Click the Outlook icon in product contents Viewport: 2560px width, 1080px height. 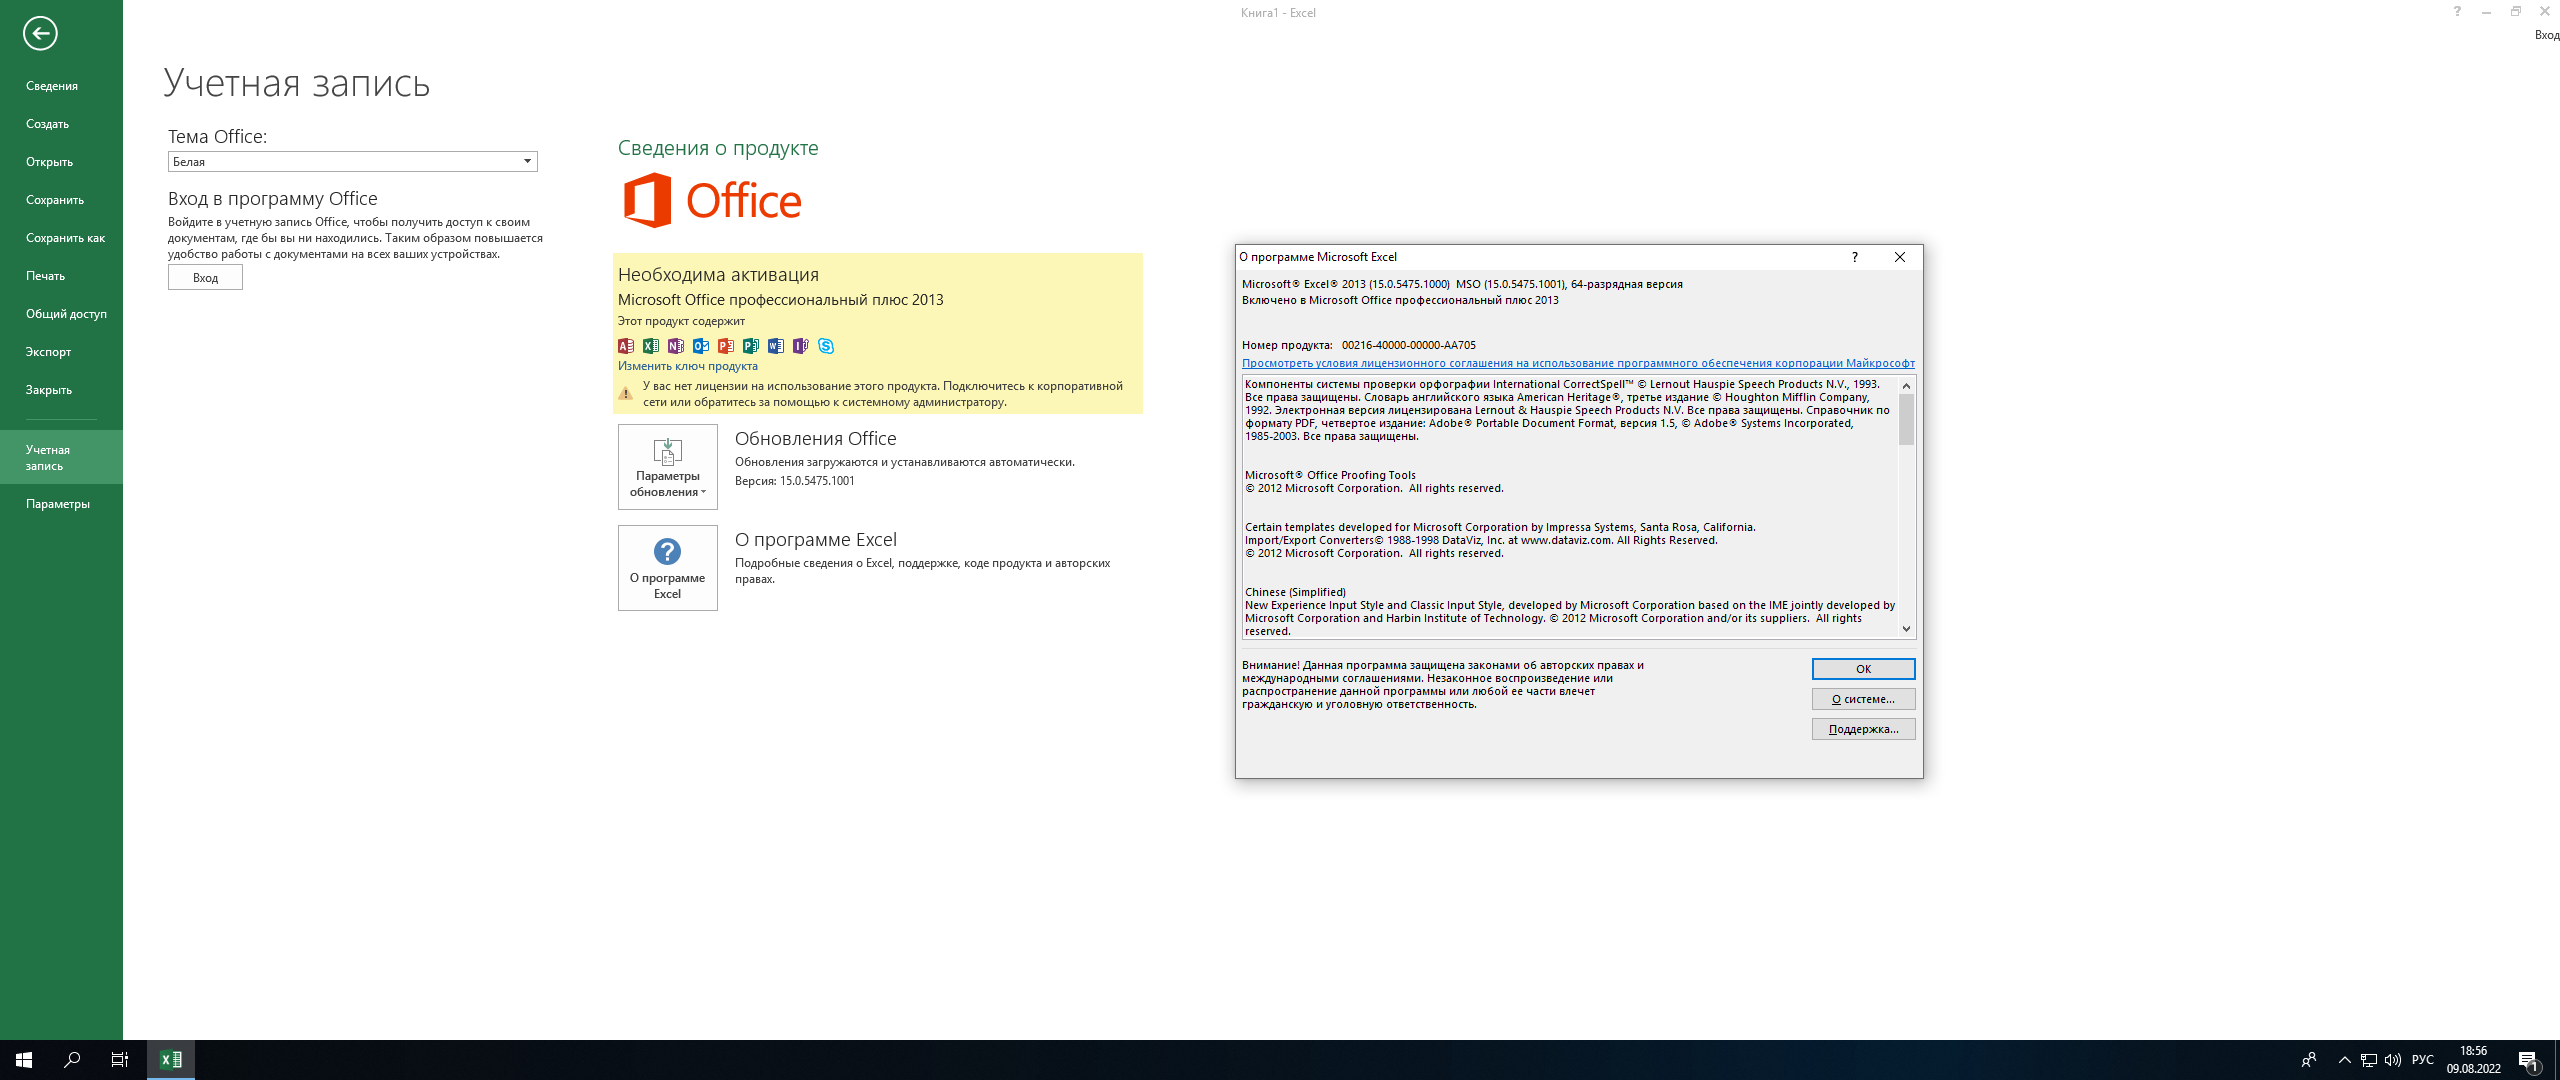click(x=701, y=346)
